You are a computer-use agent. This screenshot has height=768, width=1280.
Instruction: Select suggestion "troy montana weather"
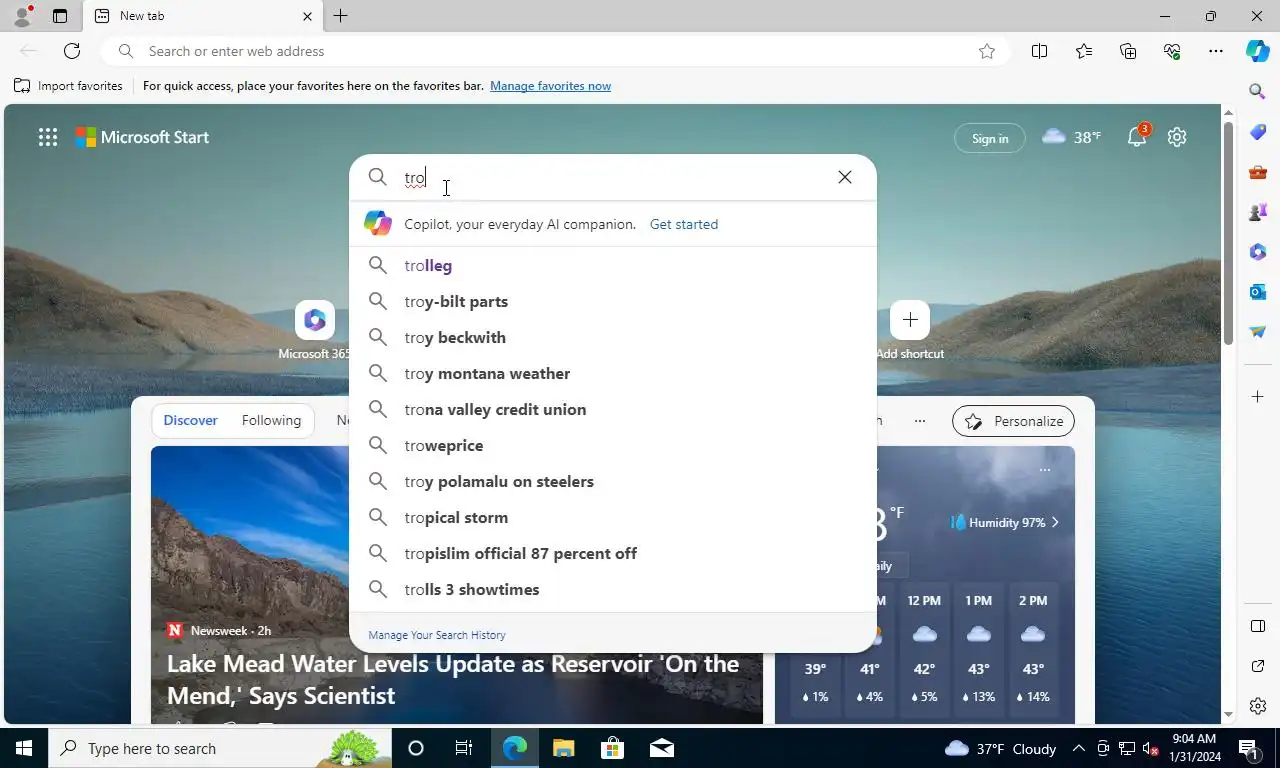point(613,373)
